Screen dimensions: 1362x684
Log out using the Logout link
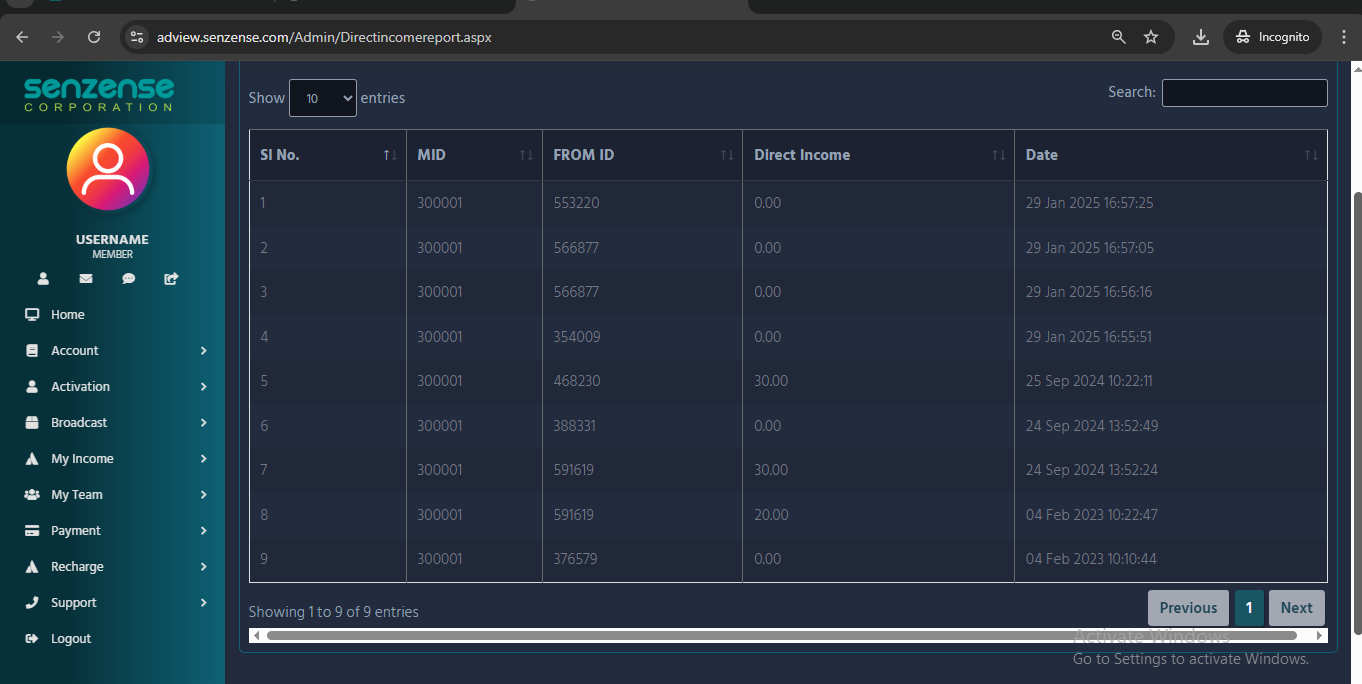click(x=71, y=638)
